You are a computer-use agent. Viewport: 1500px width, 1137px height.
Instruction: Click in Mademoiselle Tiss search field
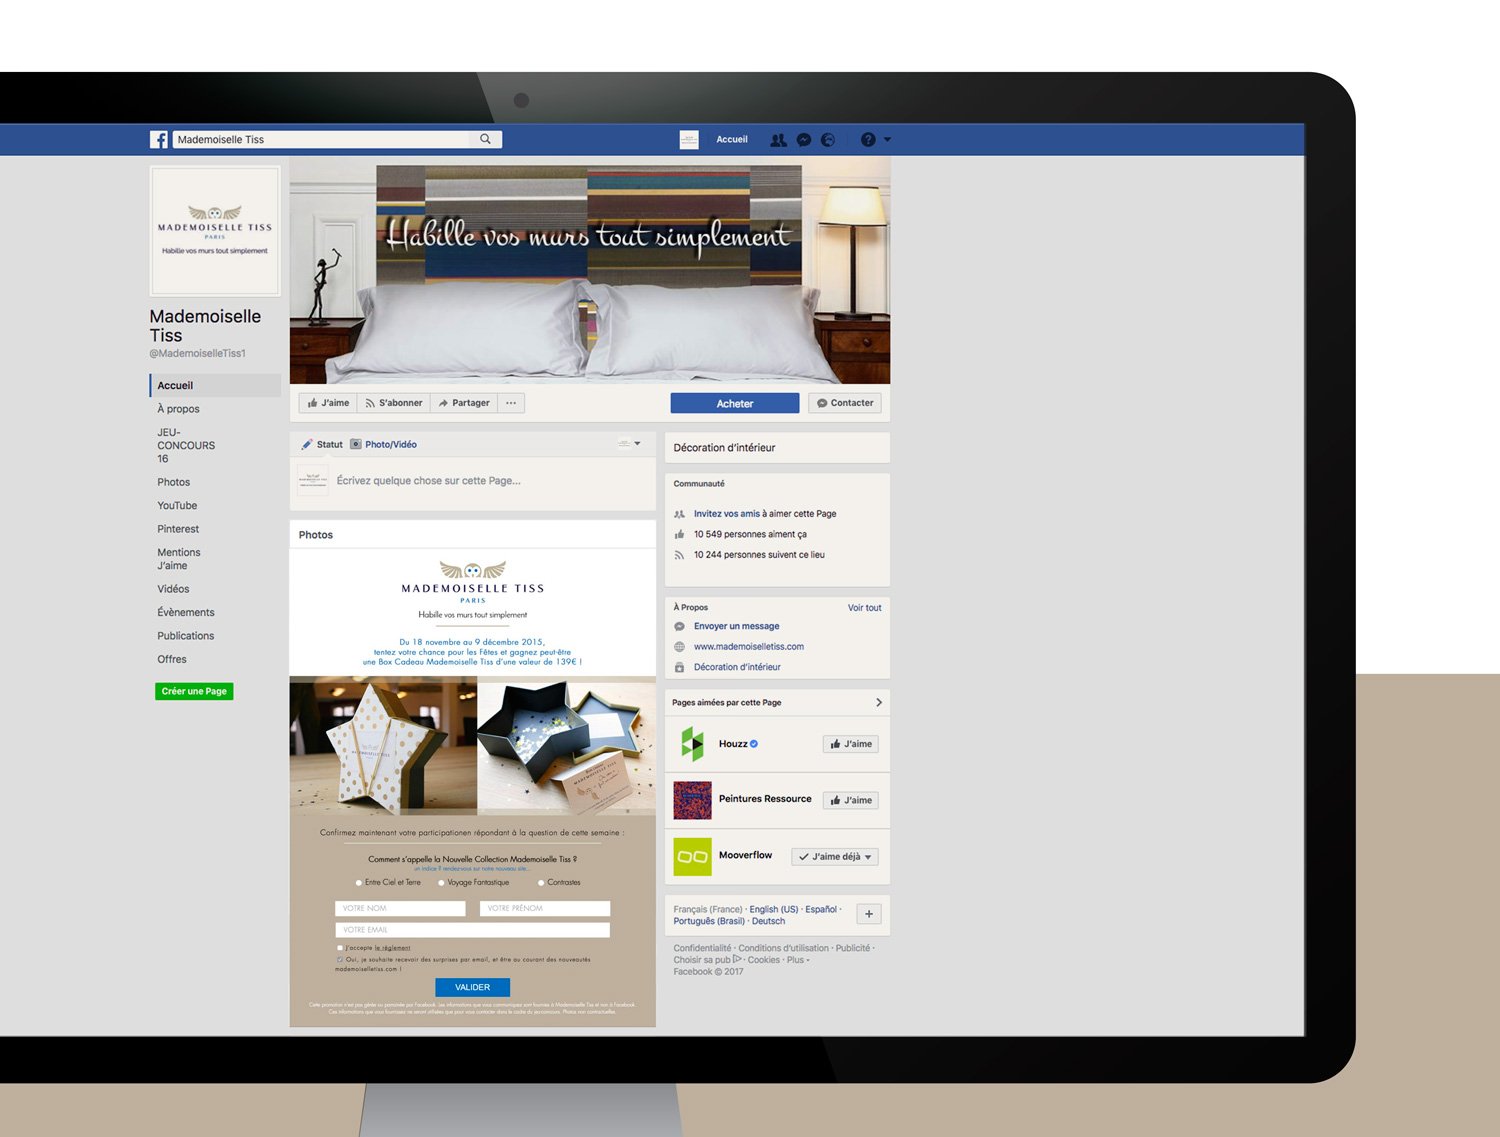tap(322, 140)
